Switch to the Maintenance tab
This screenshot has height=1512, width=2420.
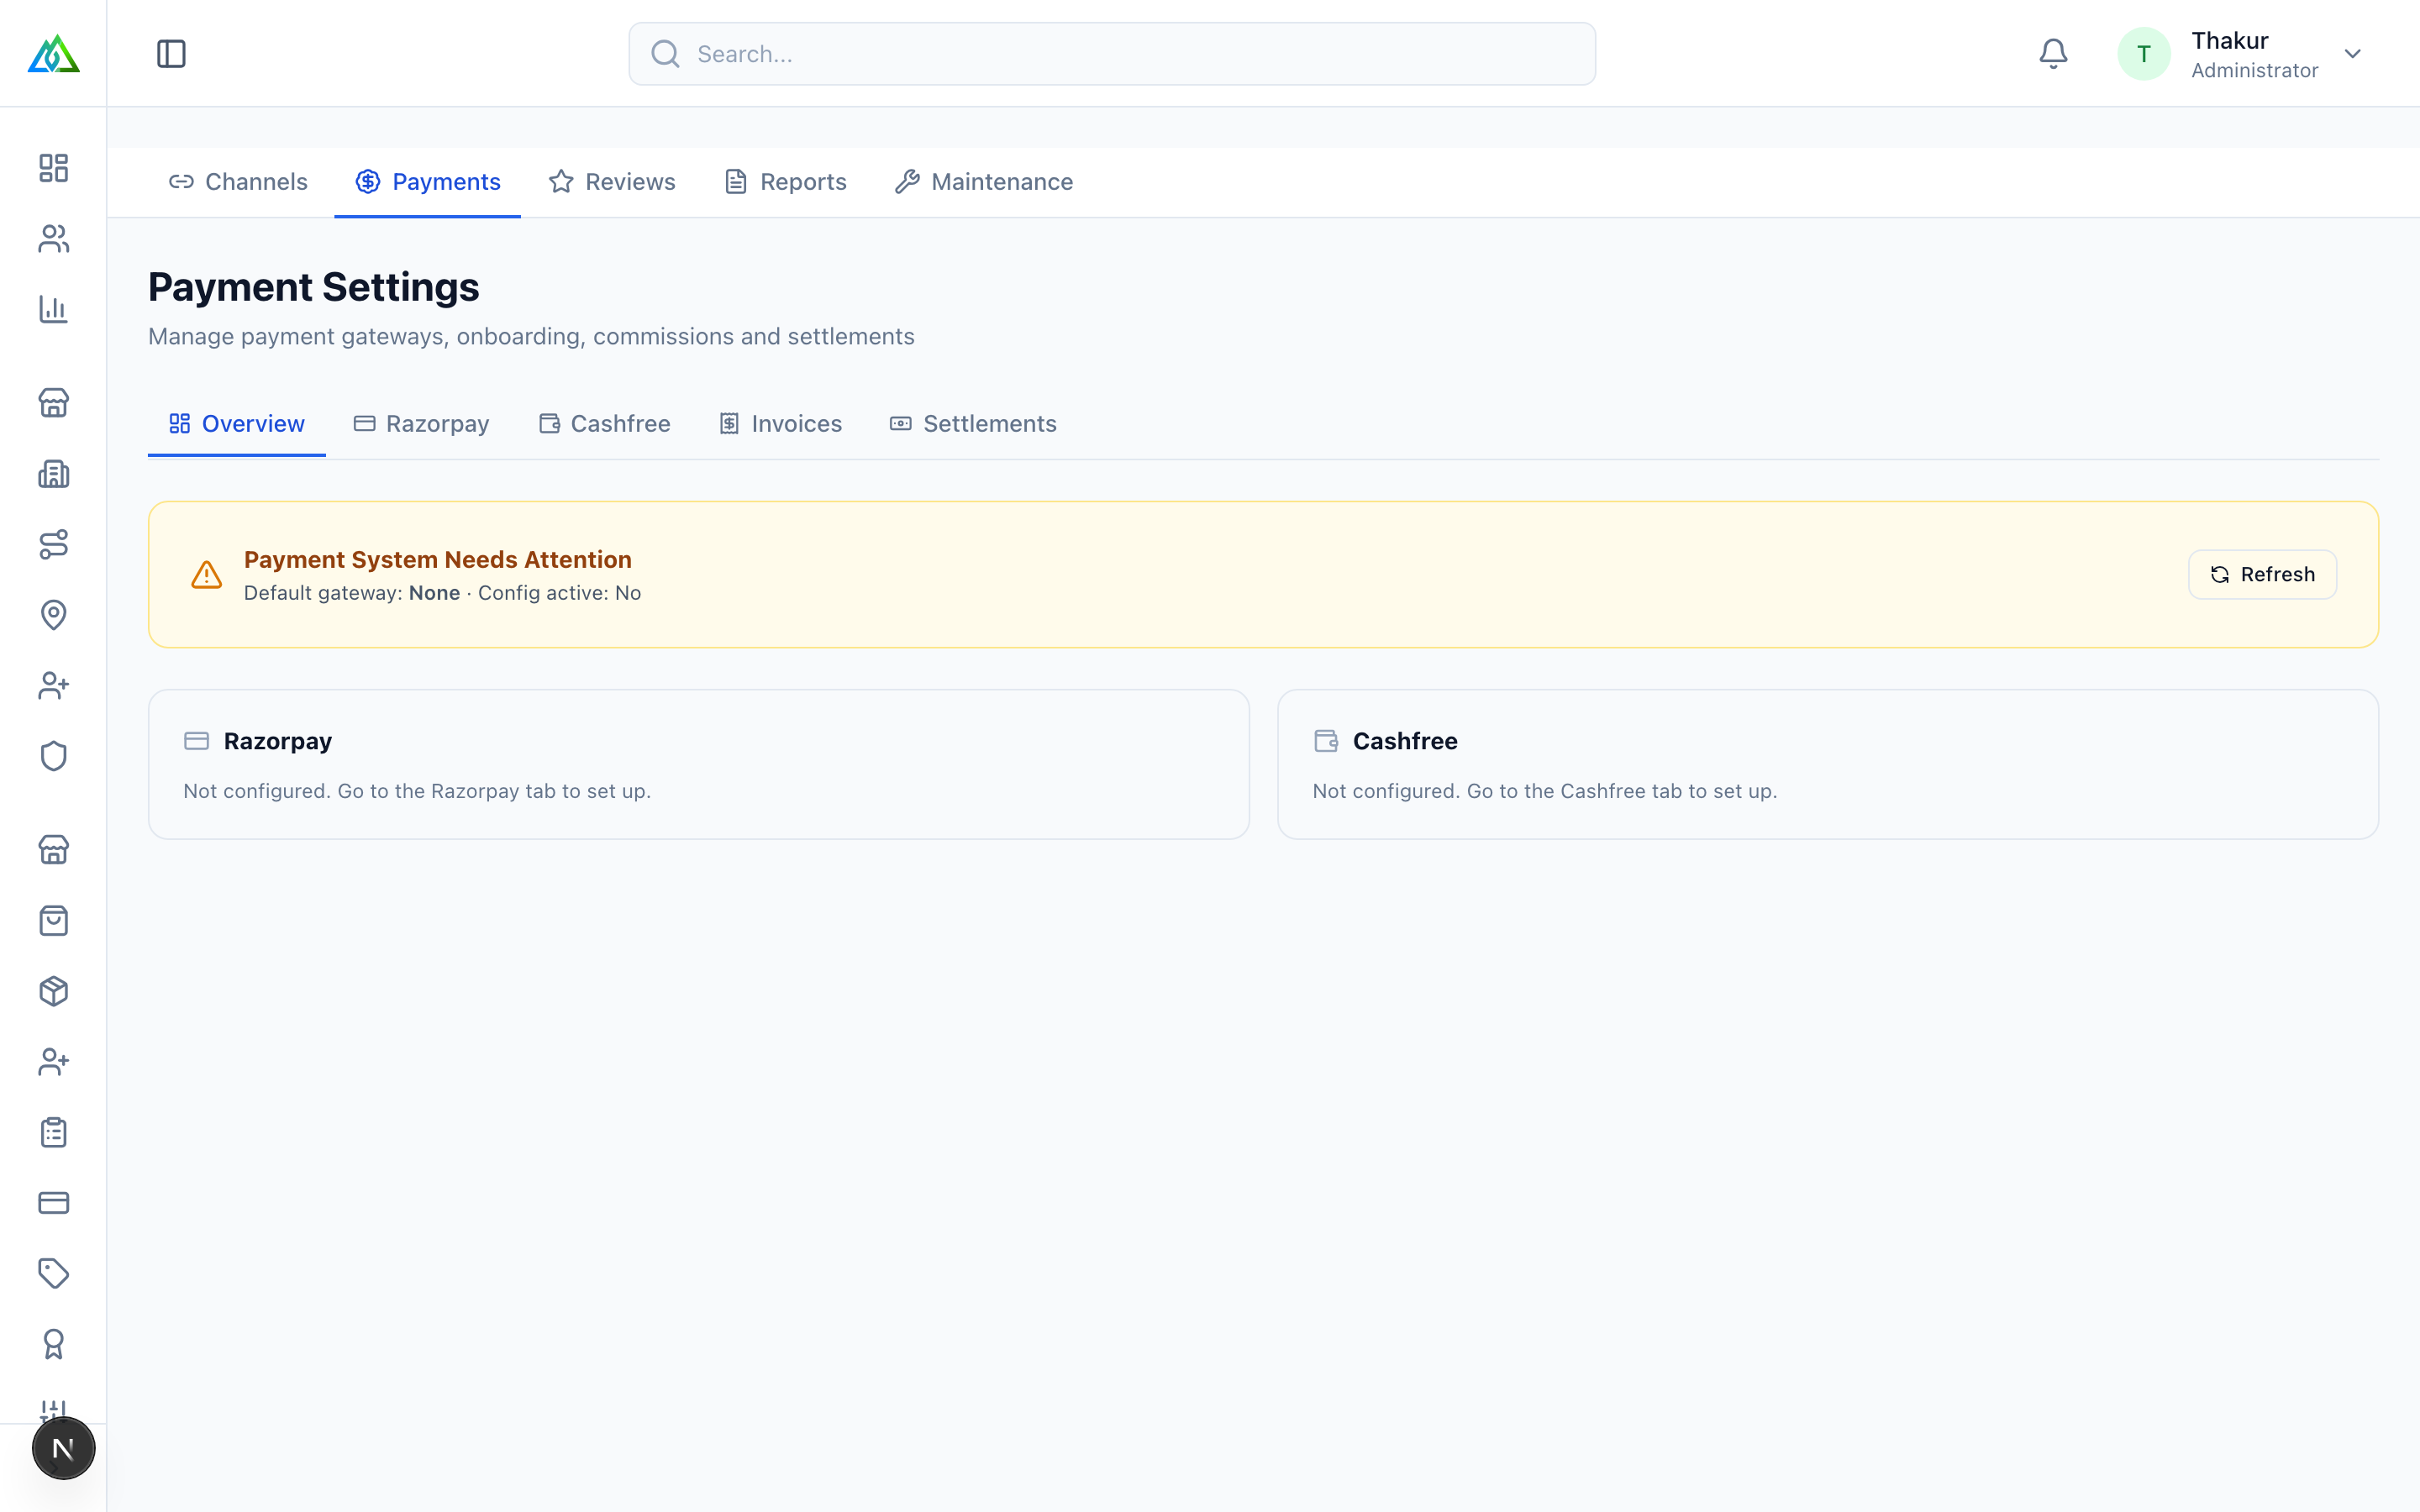click(984, 182)
